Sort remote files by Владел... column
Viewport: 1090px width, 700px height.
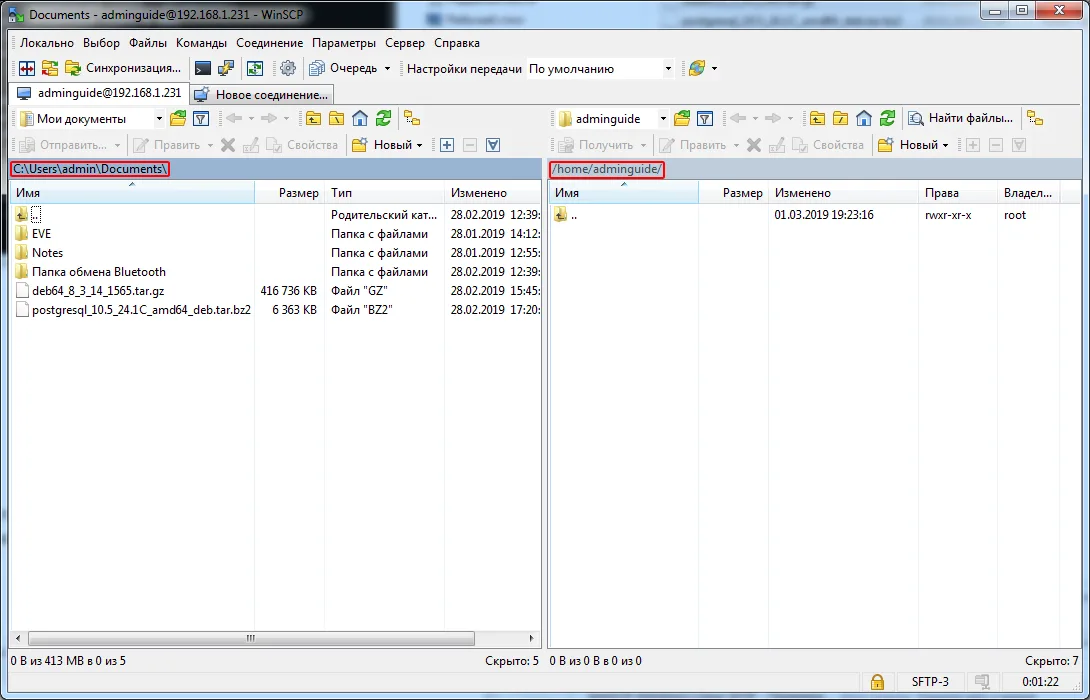pyautogui.click(x=1029, y=193)
